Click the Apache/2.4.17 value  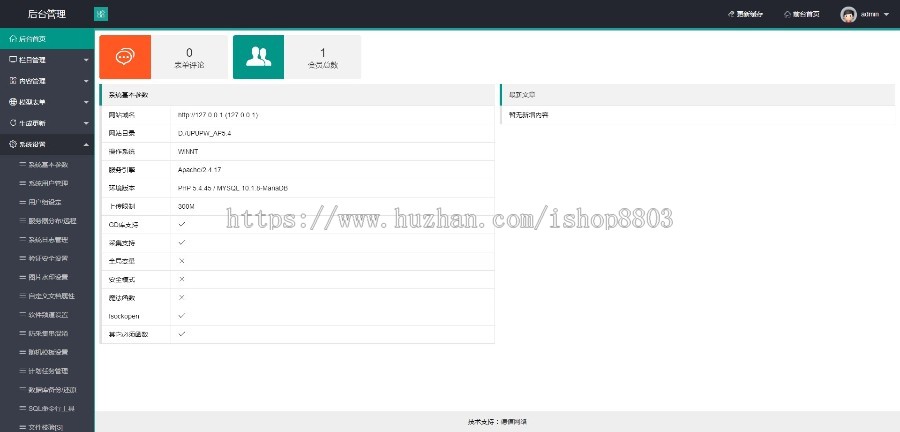tap(199, 170)
